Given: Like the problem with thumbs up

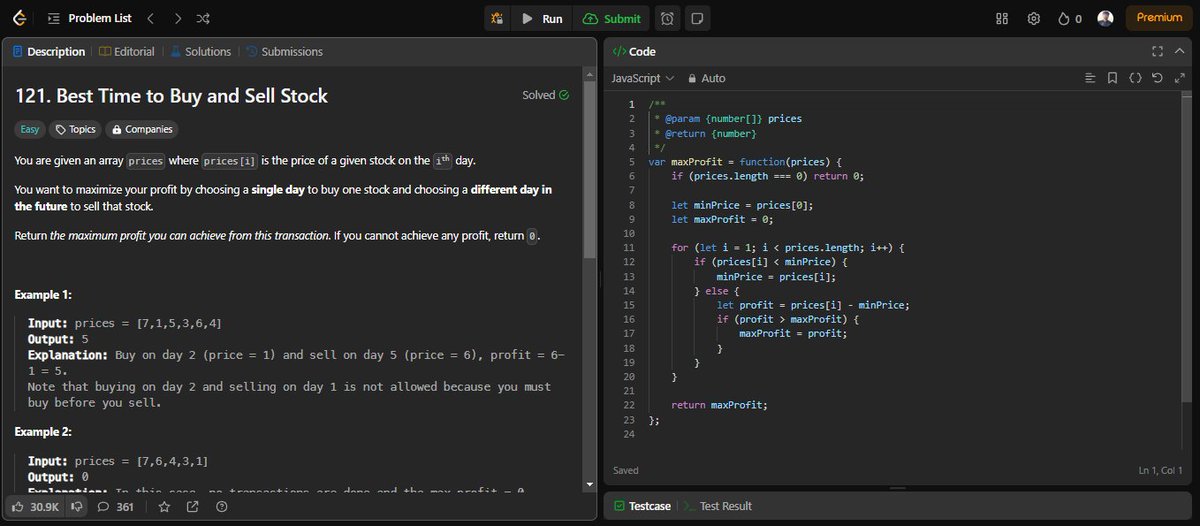Looking at the screenshot, I should point(37,507).
